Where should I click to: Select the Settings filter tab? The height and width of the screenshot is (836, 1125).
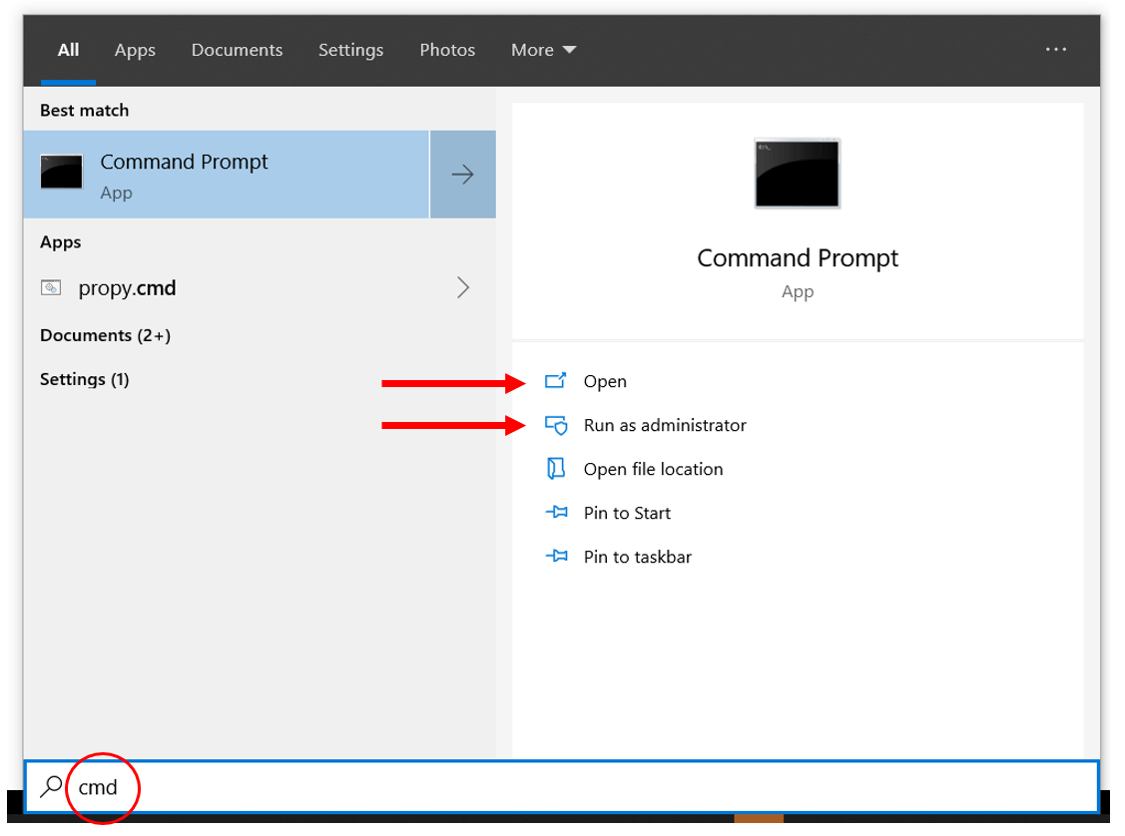tap(351, 49)
